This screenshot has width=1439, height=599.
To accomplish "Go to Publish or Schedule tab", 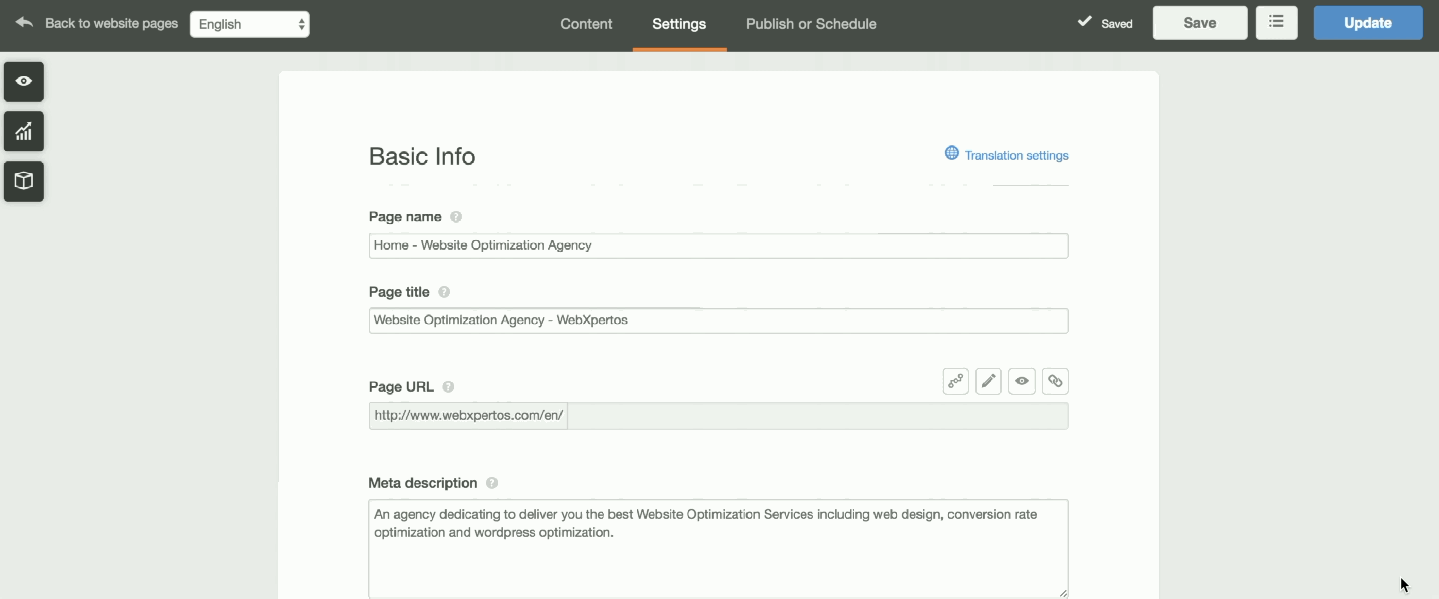I will pos(811,24).
